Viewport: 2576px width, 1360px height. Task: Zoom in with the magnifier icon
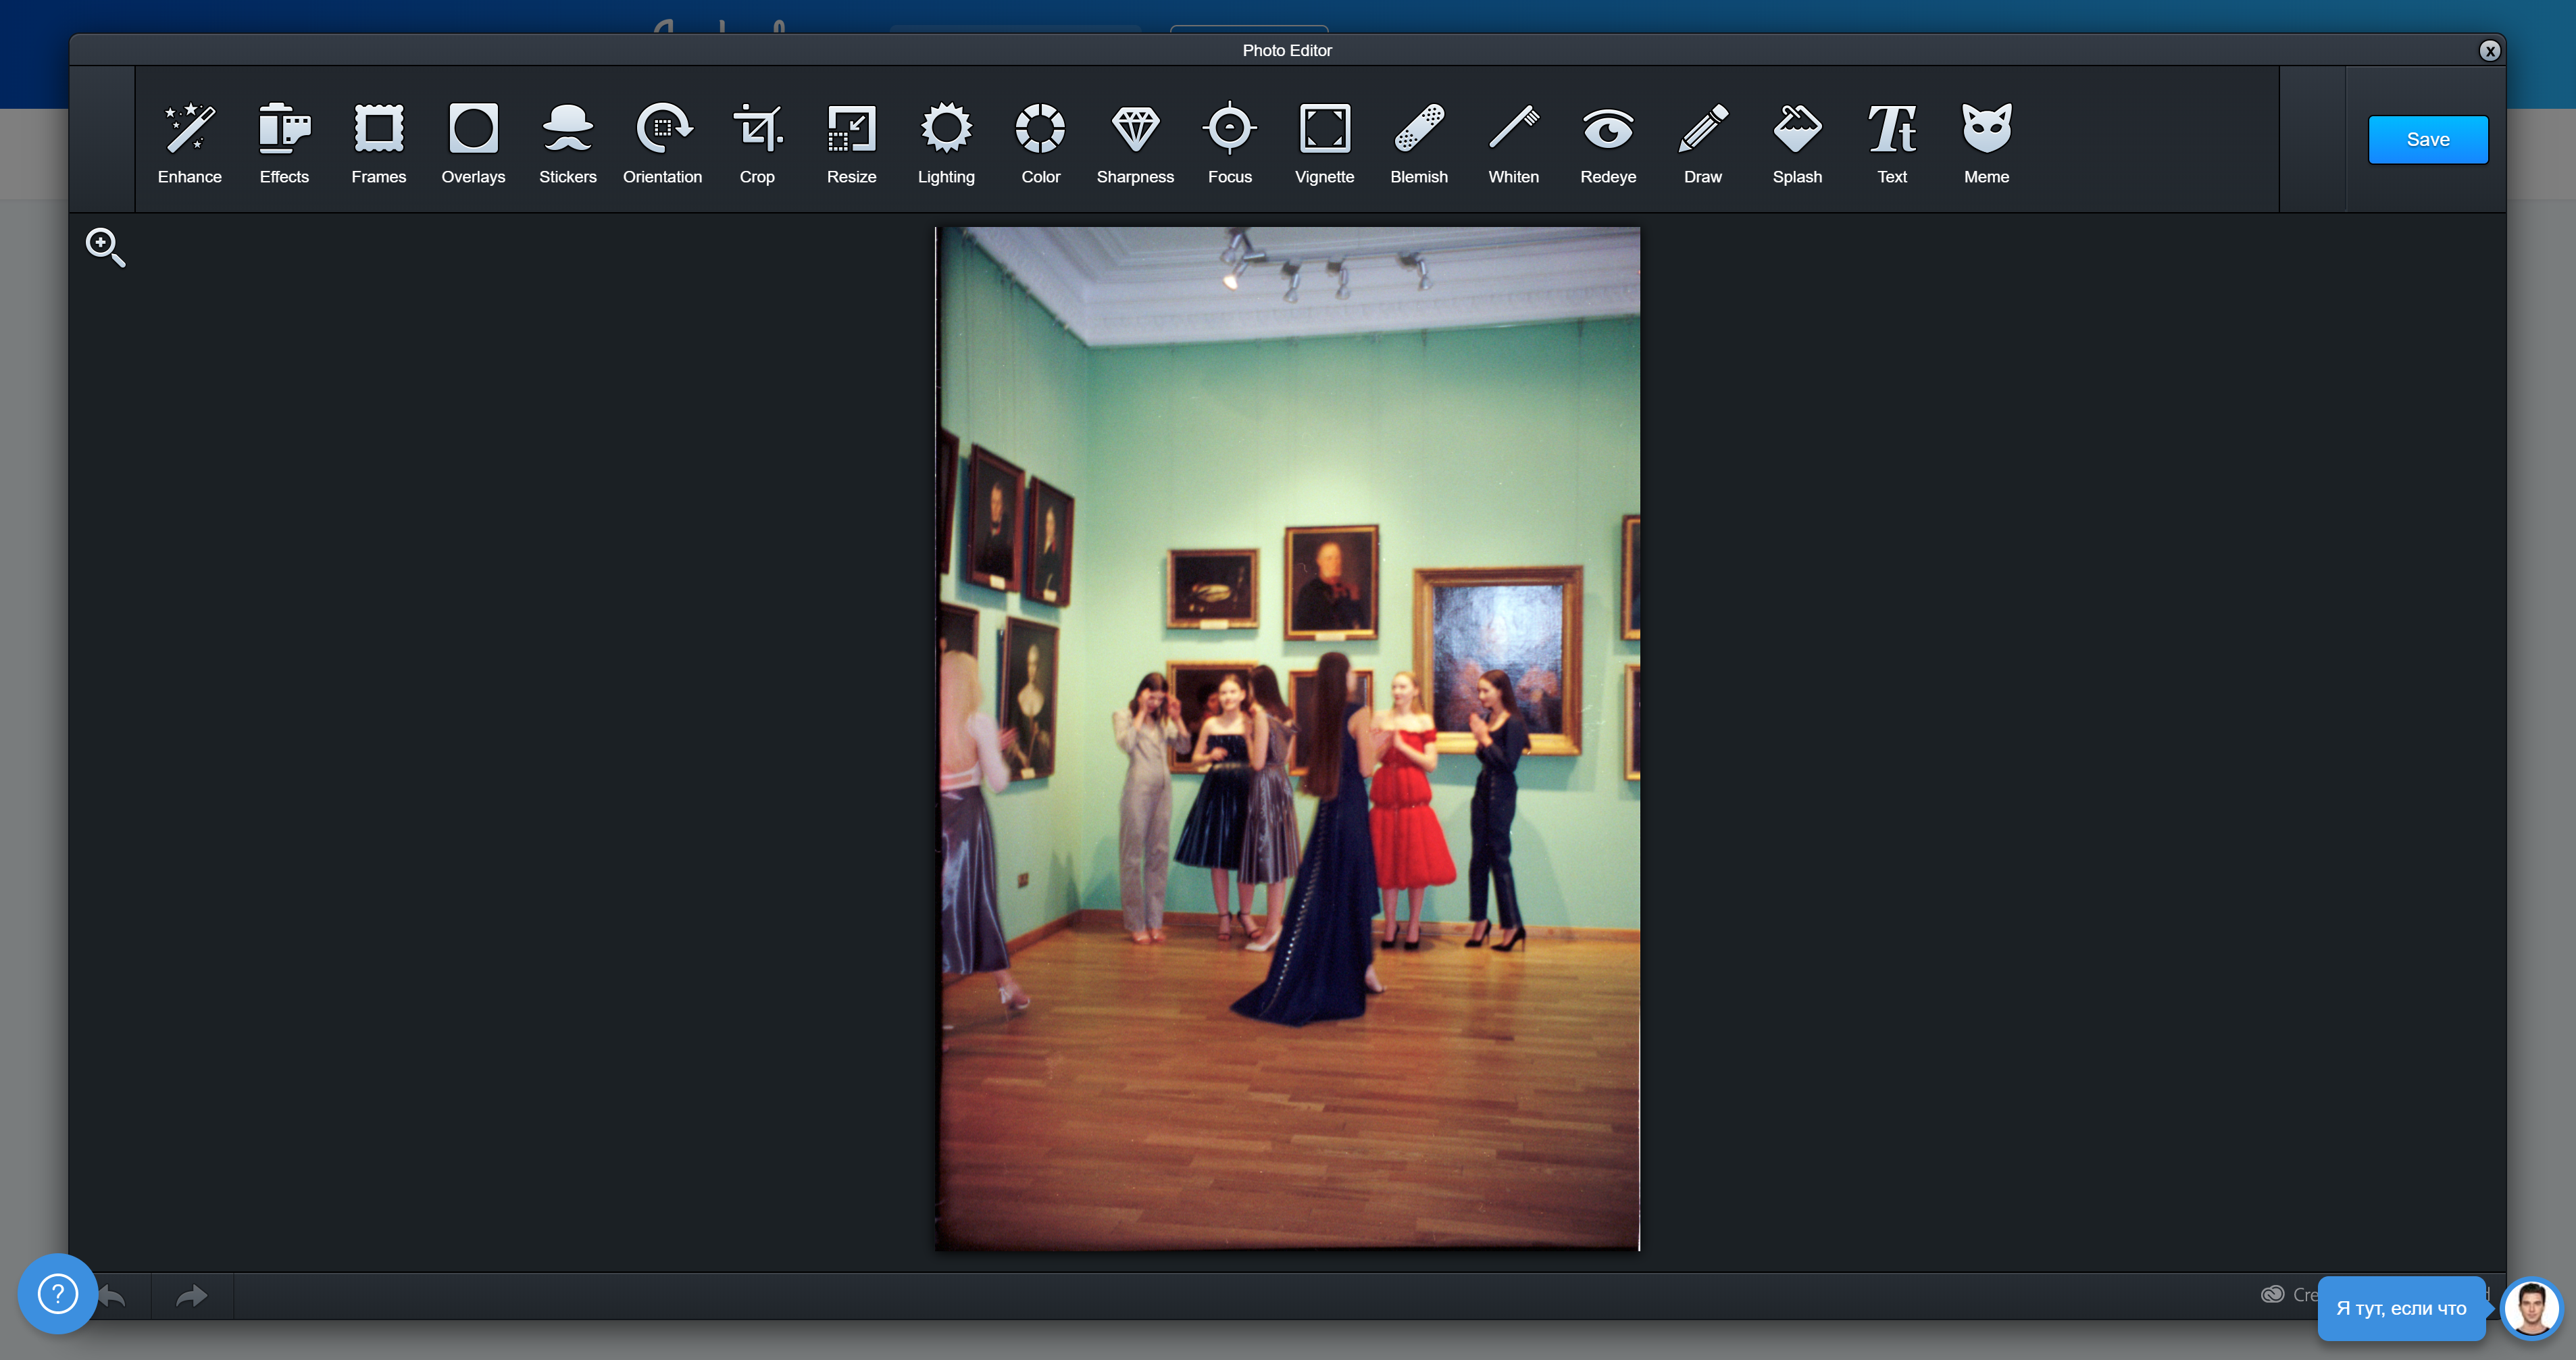pyautogui.click(x=105, y=247)
